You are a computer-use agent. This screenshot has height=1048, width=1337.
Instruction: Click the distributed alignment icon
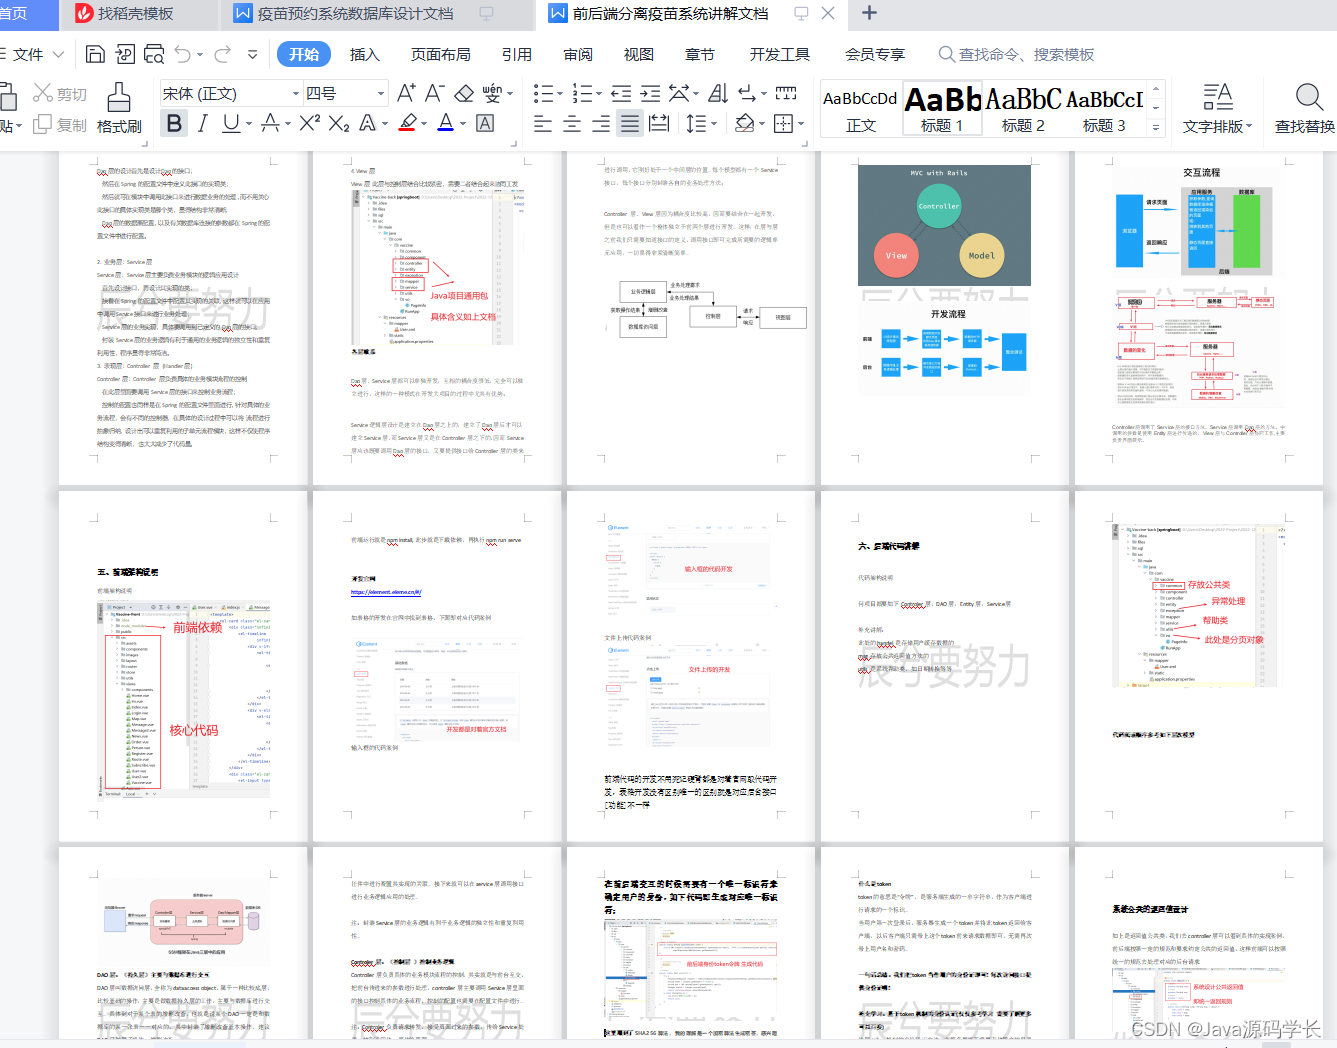[x=659, y=123]
